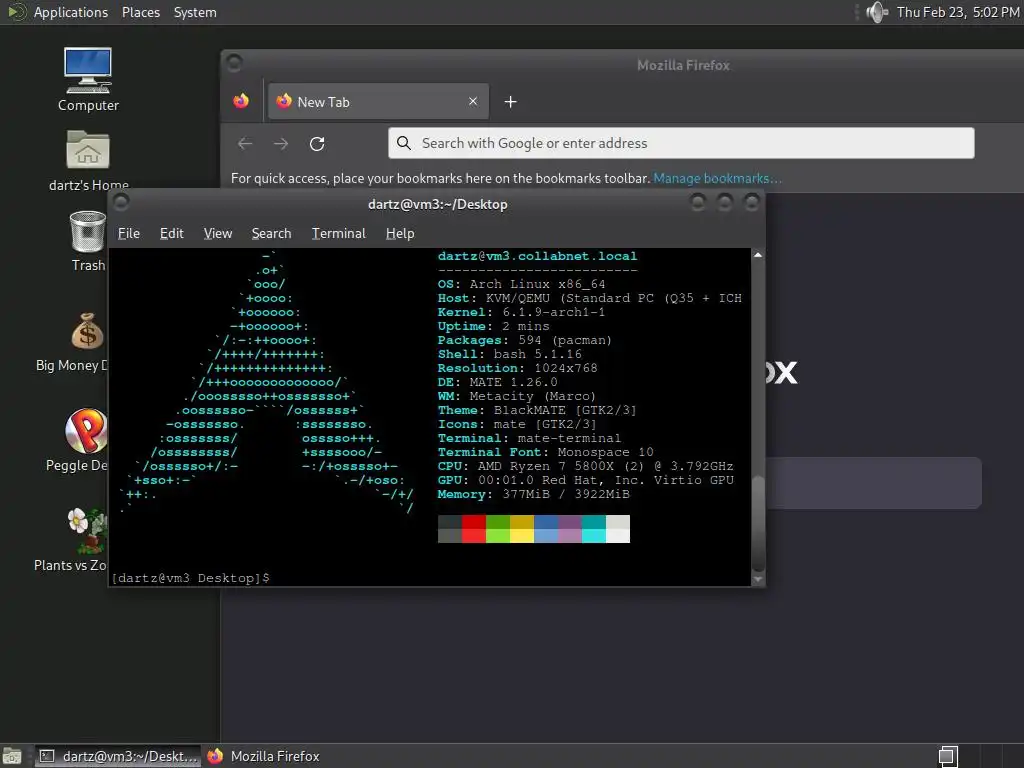
Task: Click the MATE logo in top panel
Action: pos(15,12)
